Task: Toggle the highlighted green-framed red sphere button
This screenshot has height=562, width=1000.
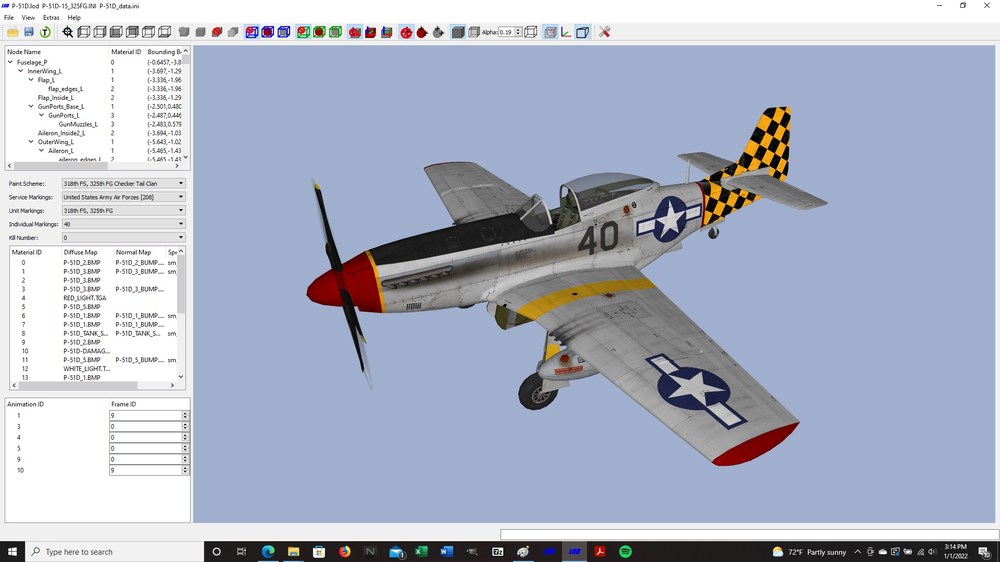Action: coord(303,32)
